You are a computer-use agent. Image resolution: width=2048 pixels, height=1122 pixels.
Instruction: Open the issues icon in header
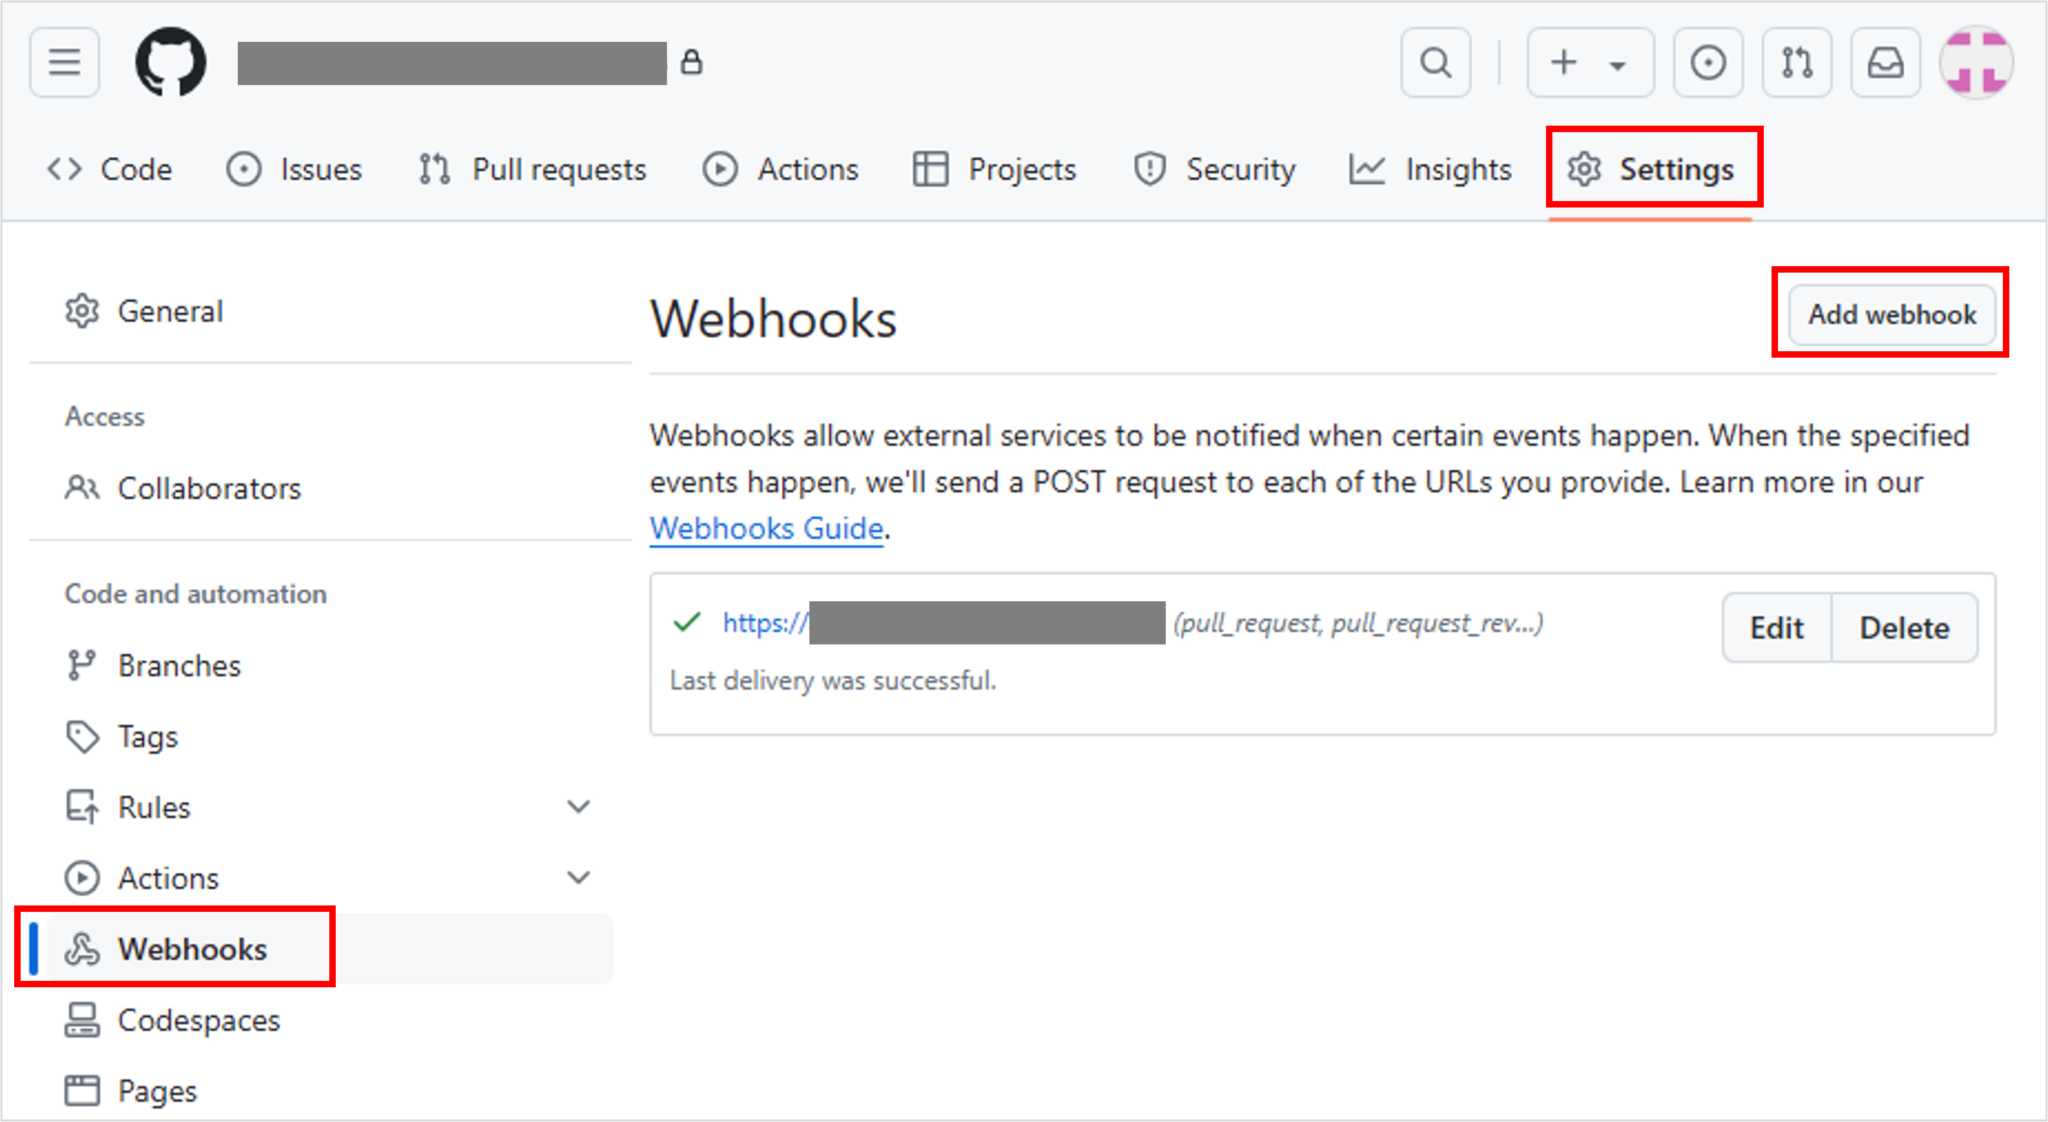tap(1707, 63)
